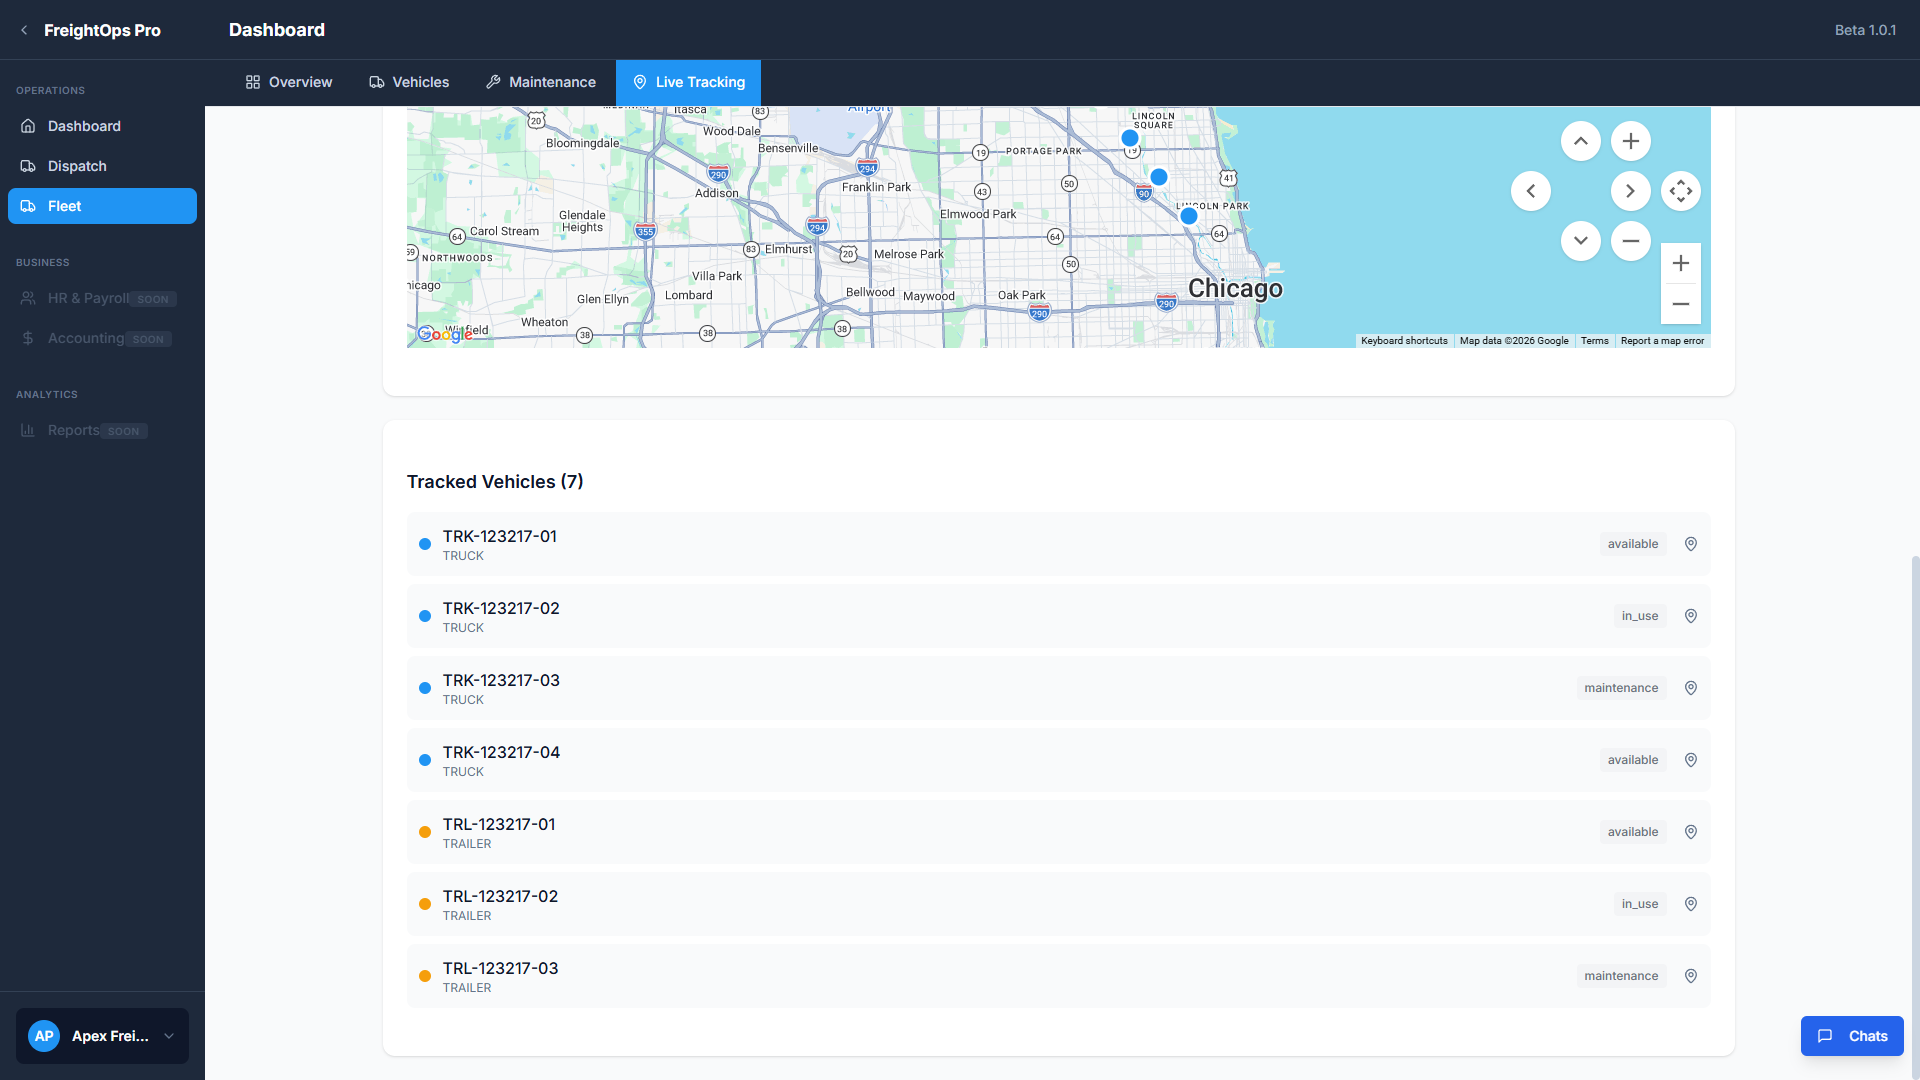Collapse sidebar with back chevron near FreightOps Pro
The image size is (1920, 1080).
pos(24,30)
